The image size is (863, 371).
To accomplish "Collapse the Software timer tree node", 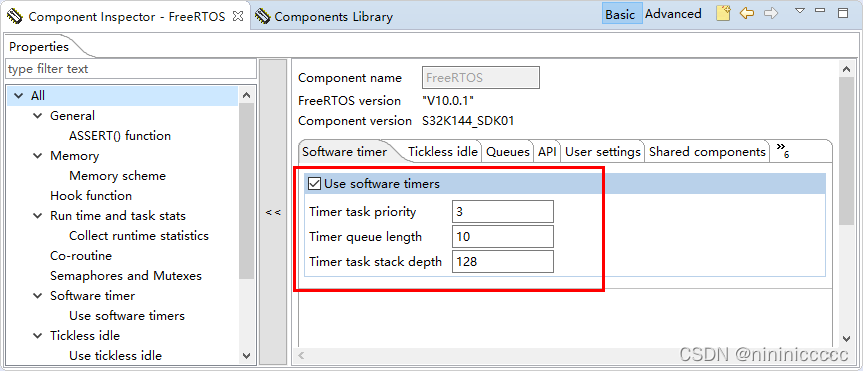I will coord(37,296).
